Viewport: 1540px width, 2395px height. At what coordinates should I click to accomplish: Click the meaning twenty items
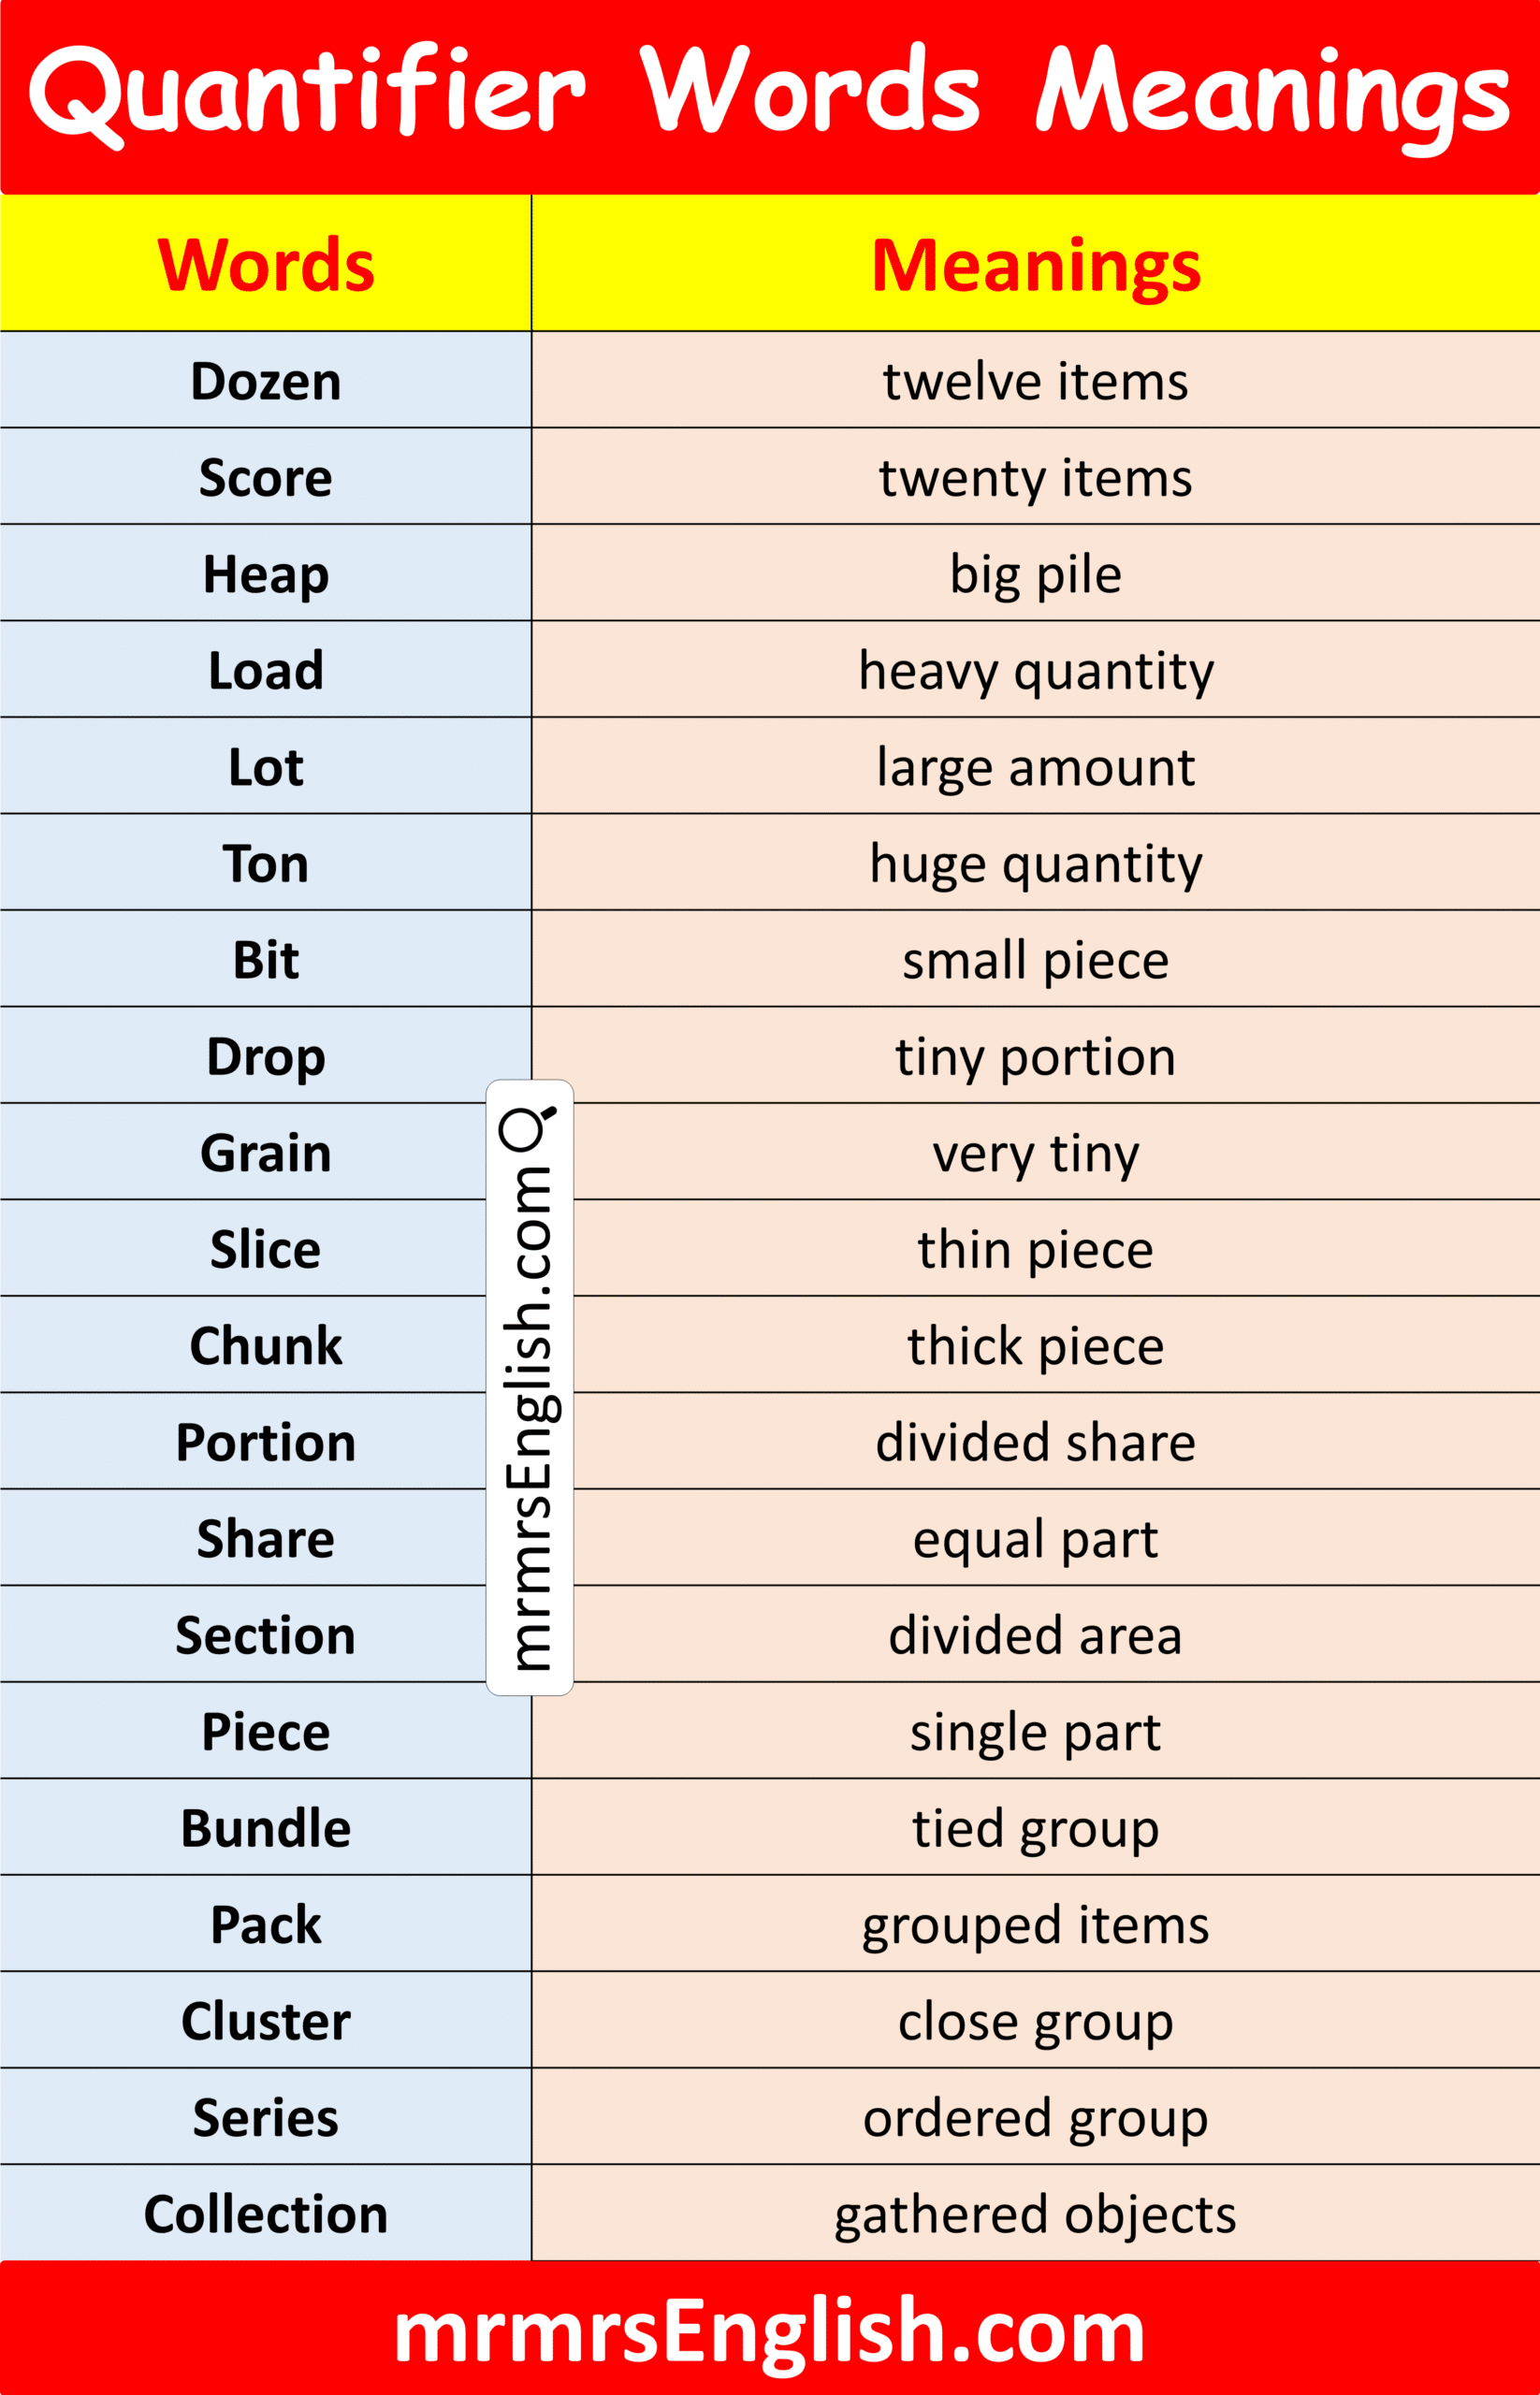1035,478
